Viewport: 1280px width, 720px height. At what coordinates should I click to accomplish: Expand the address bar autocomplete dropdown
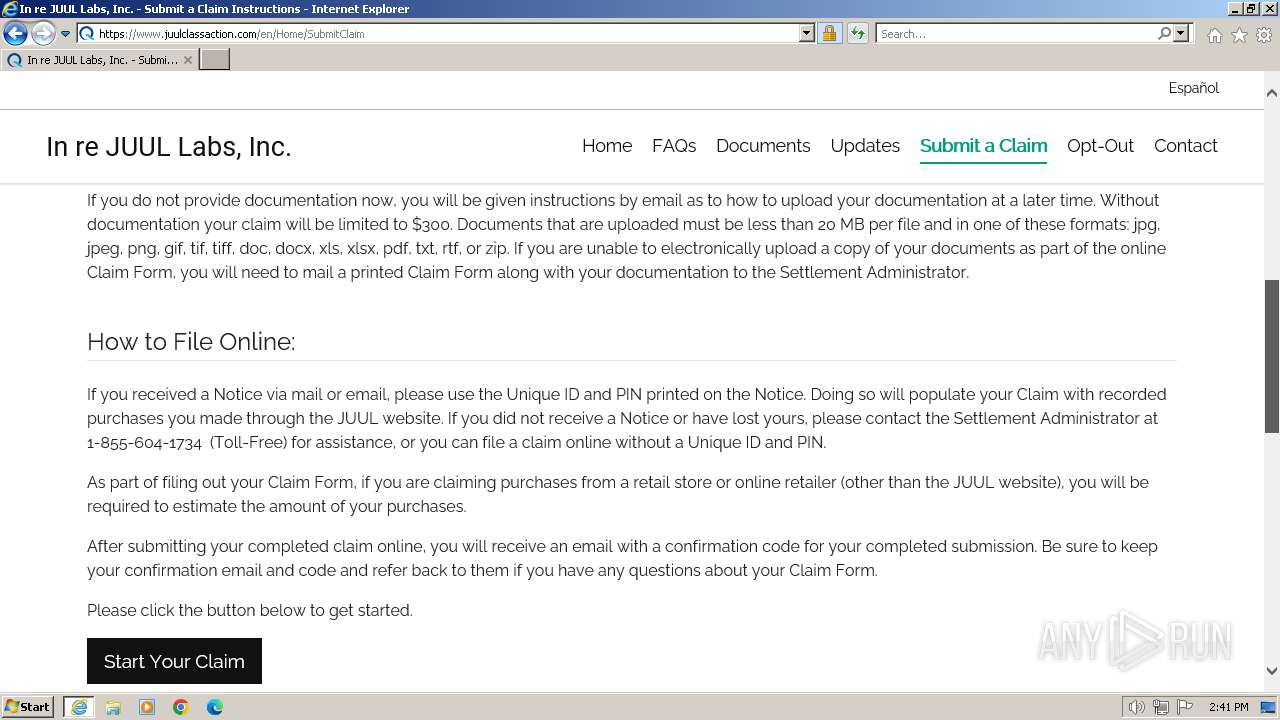[x=807, y=33]
